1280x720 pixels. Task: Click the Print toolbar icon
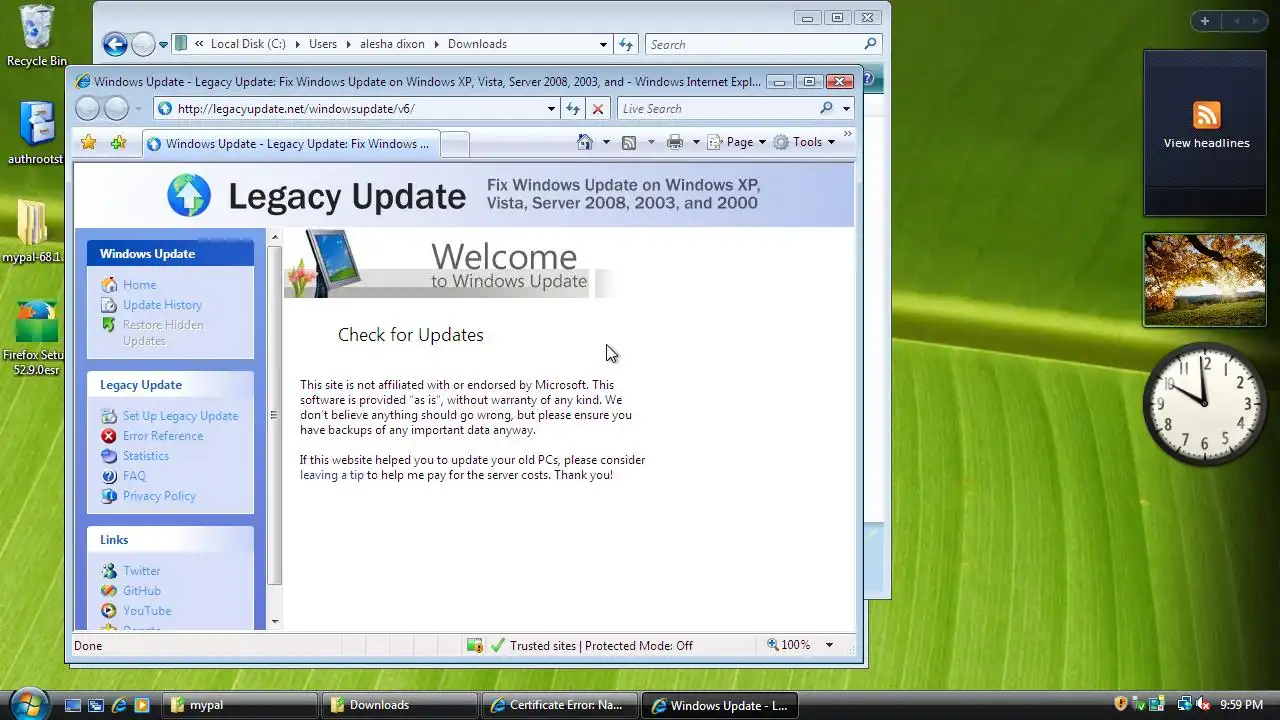pos(675,142)
